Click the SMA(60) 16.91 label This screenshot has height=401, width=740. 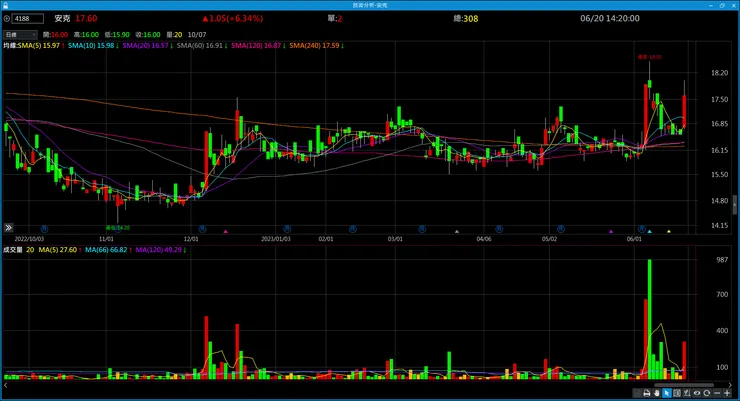[202, 46]
